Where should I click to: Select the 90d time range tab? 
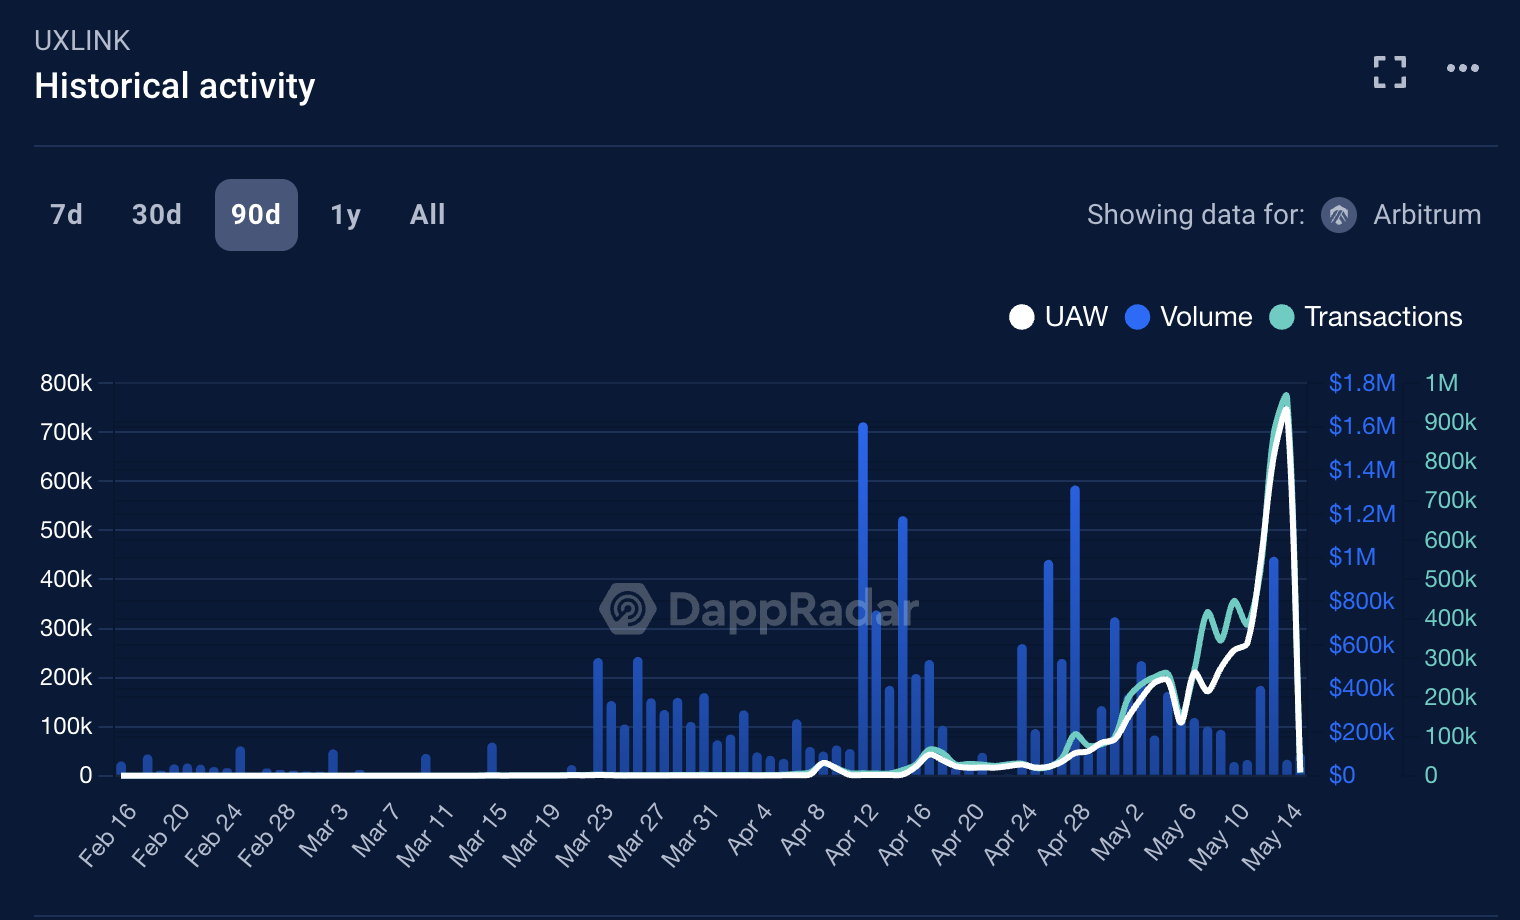tap(256, 215)
